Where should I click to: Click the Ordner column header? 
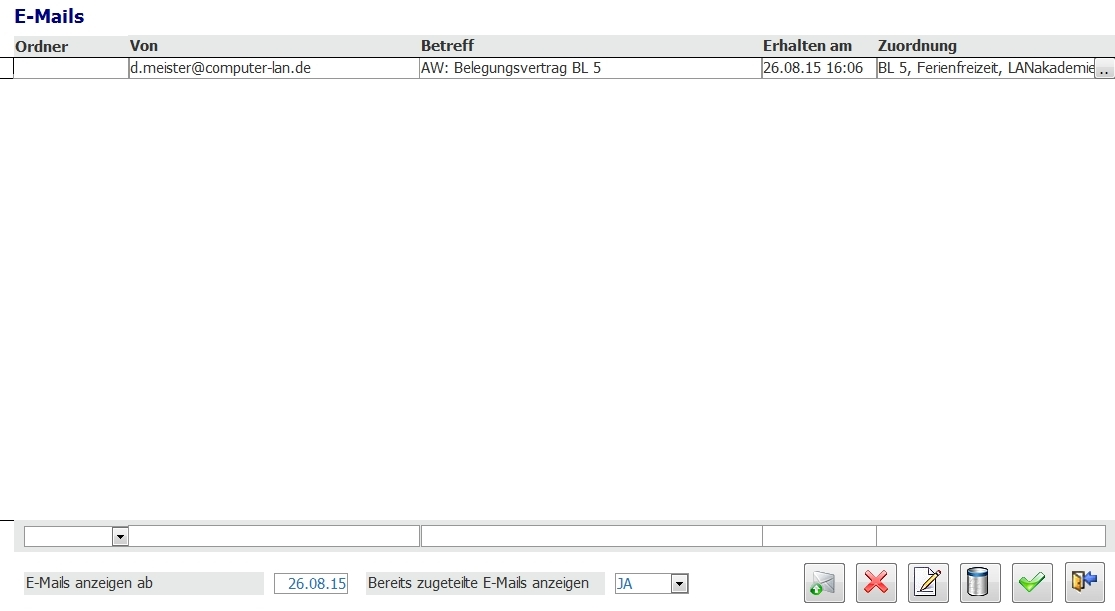coord(41,46)
